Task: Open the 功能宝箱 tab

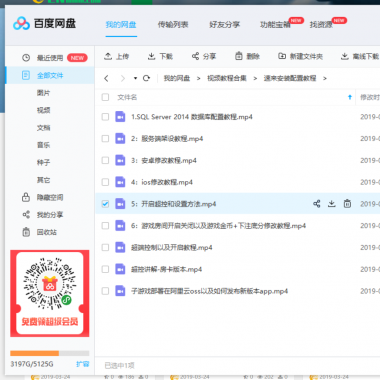Action: [x=275, y=24]
